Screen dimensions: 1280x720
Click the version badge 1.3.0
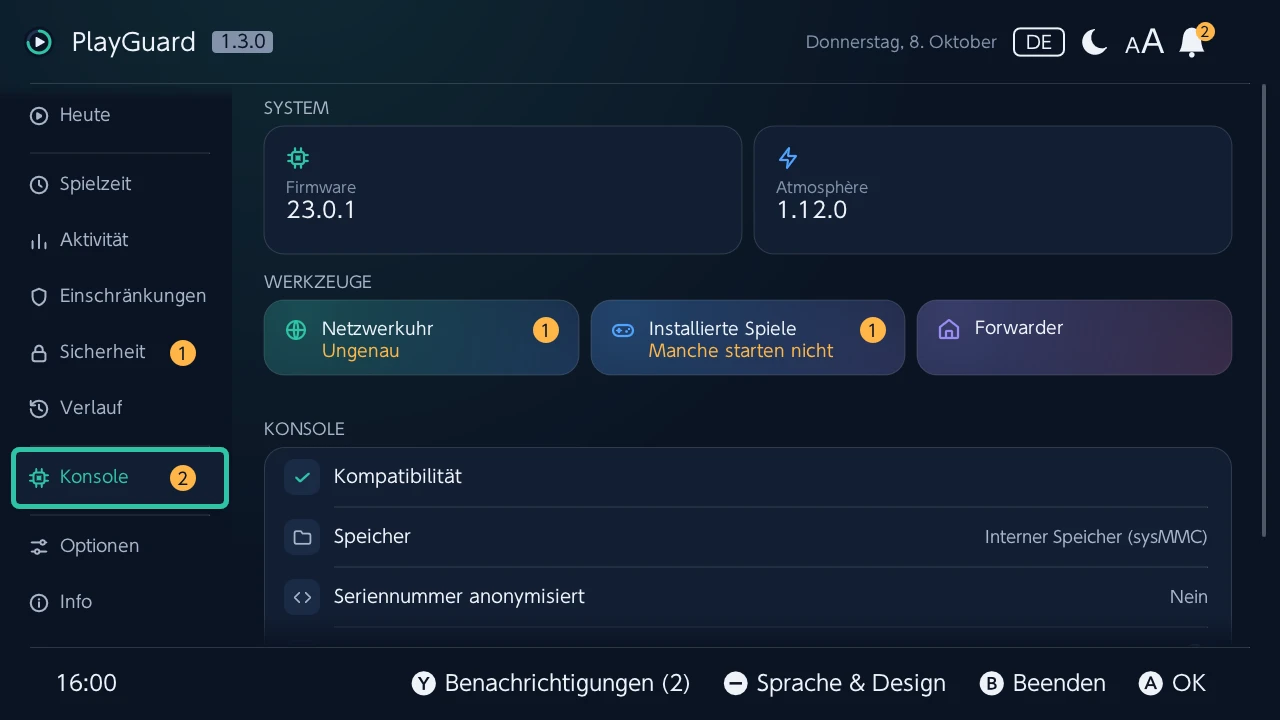[x=242, y=42]
